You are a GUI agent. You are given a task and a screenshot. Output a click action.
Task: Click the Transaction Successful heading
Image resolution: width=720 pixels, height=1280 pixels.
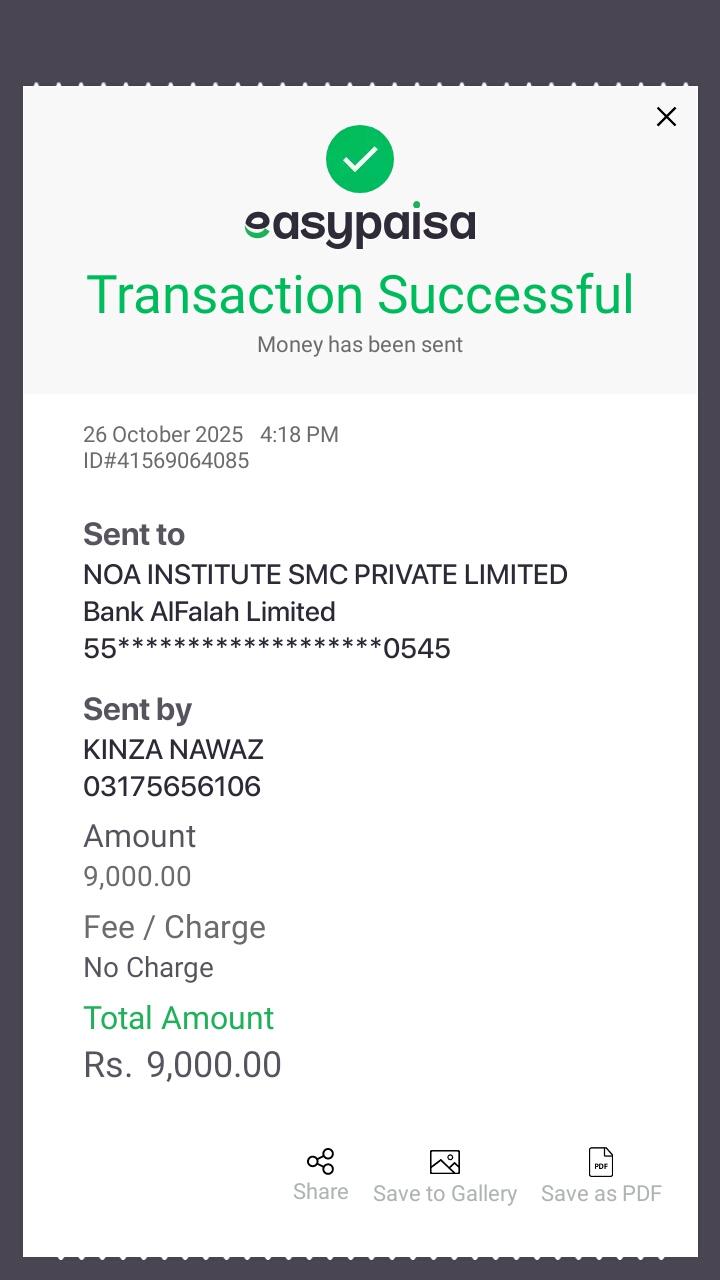click(x=360, y=295)
